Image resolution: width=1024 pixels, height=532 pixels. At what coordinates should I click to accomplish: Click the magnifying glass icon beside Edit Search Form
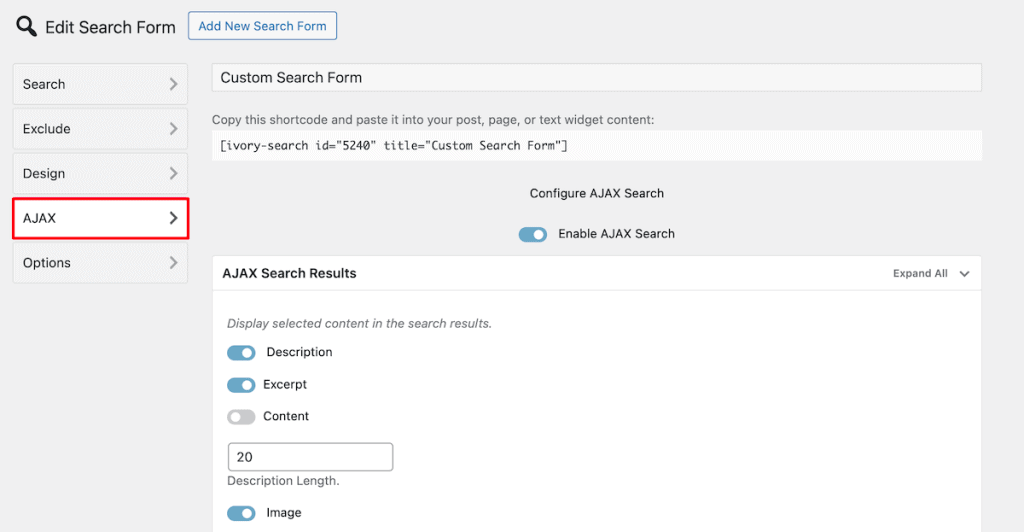click(x=26, y=26)
